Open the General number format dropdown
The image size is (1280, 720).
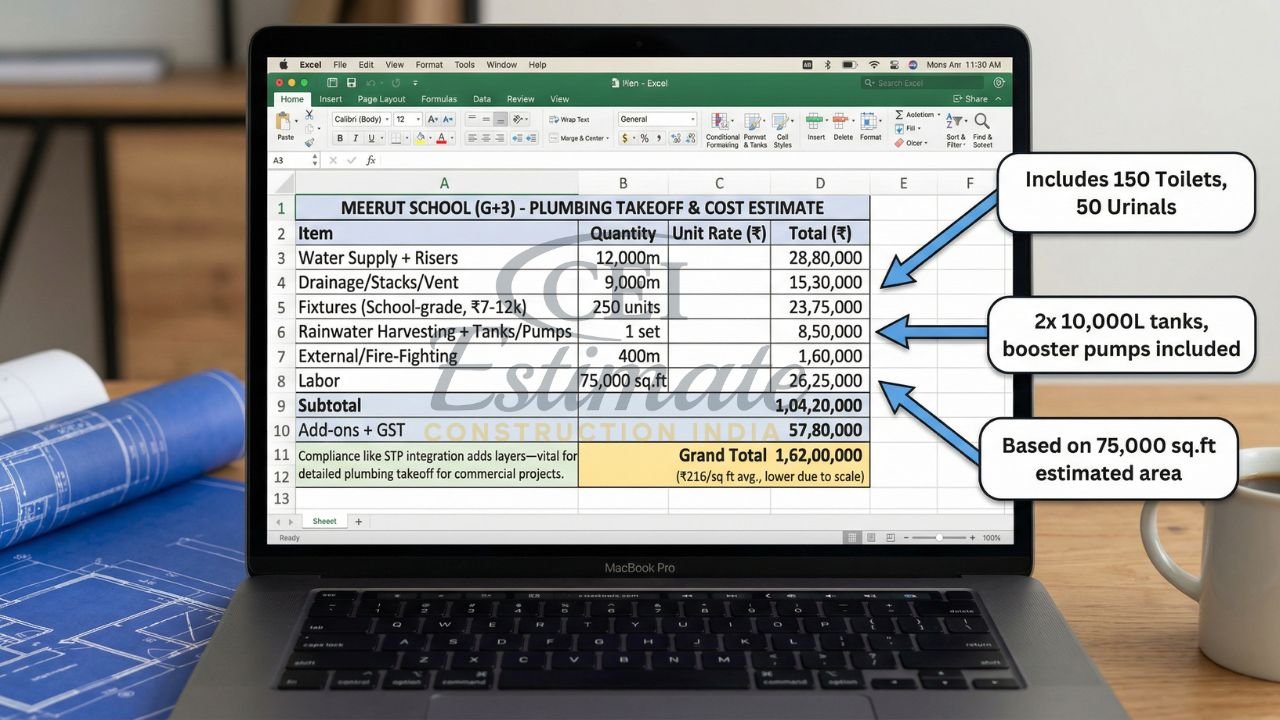[x=657, y=119]
